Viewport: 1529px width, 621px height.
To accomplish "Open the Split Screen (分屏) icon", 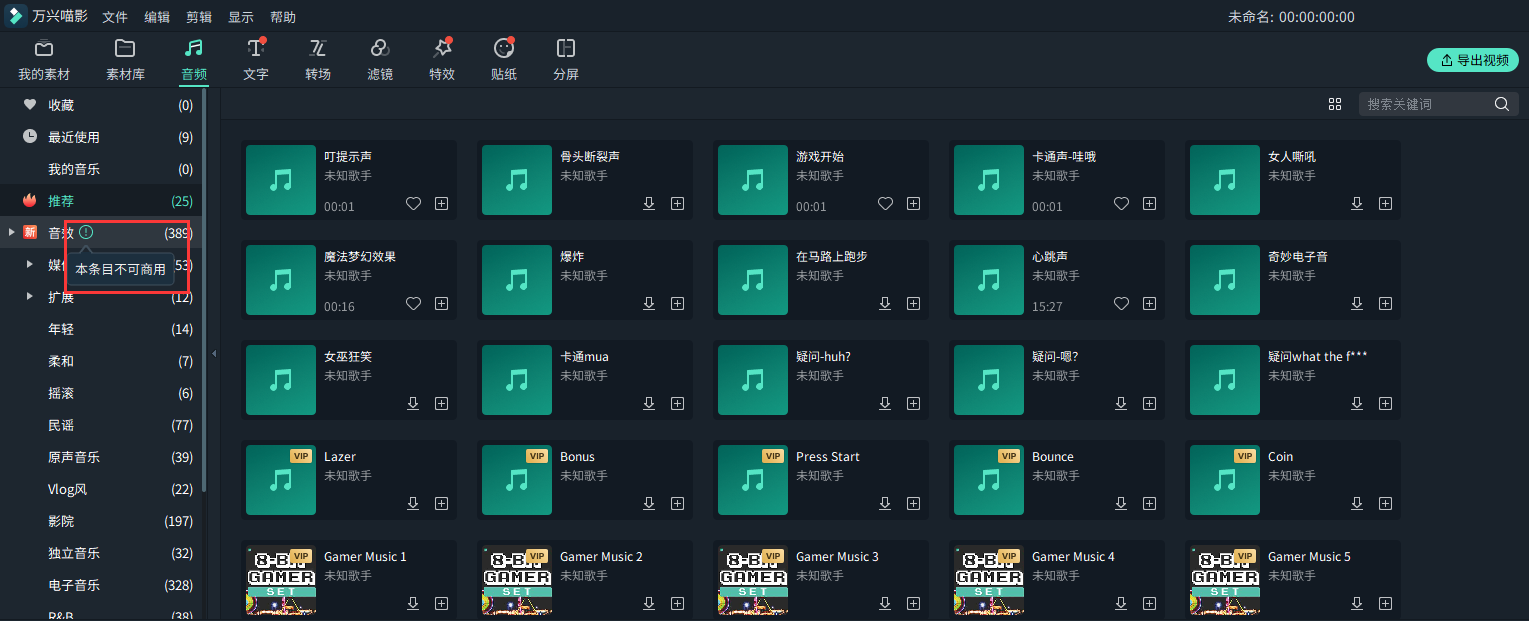I will pos(566,49).
